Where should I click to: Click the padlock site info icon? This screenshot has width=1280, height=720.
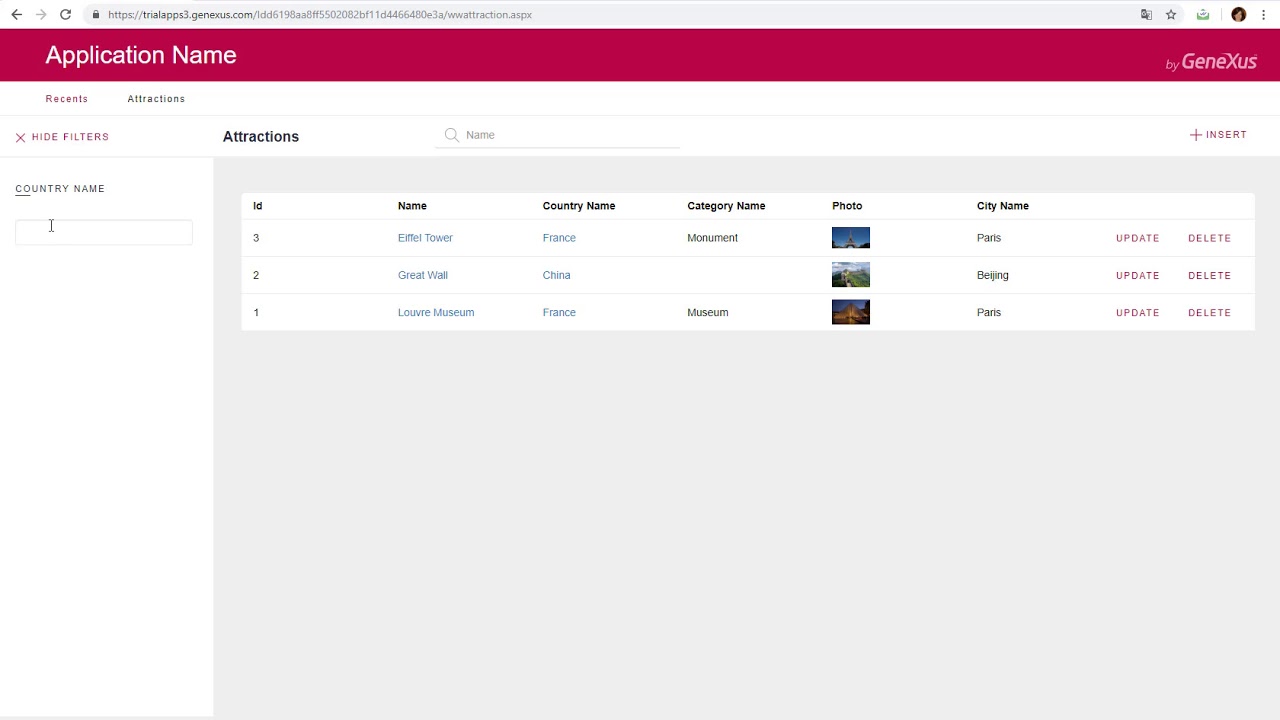pyautogui.click(x=95, y=15)
